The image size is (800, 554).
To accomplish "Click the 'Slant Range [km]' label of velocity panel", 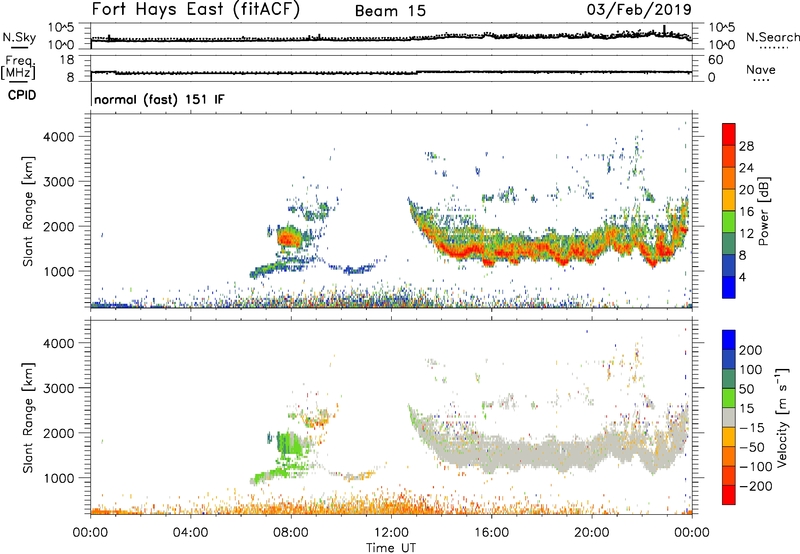I will 28,418.
